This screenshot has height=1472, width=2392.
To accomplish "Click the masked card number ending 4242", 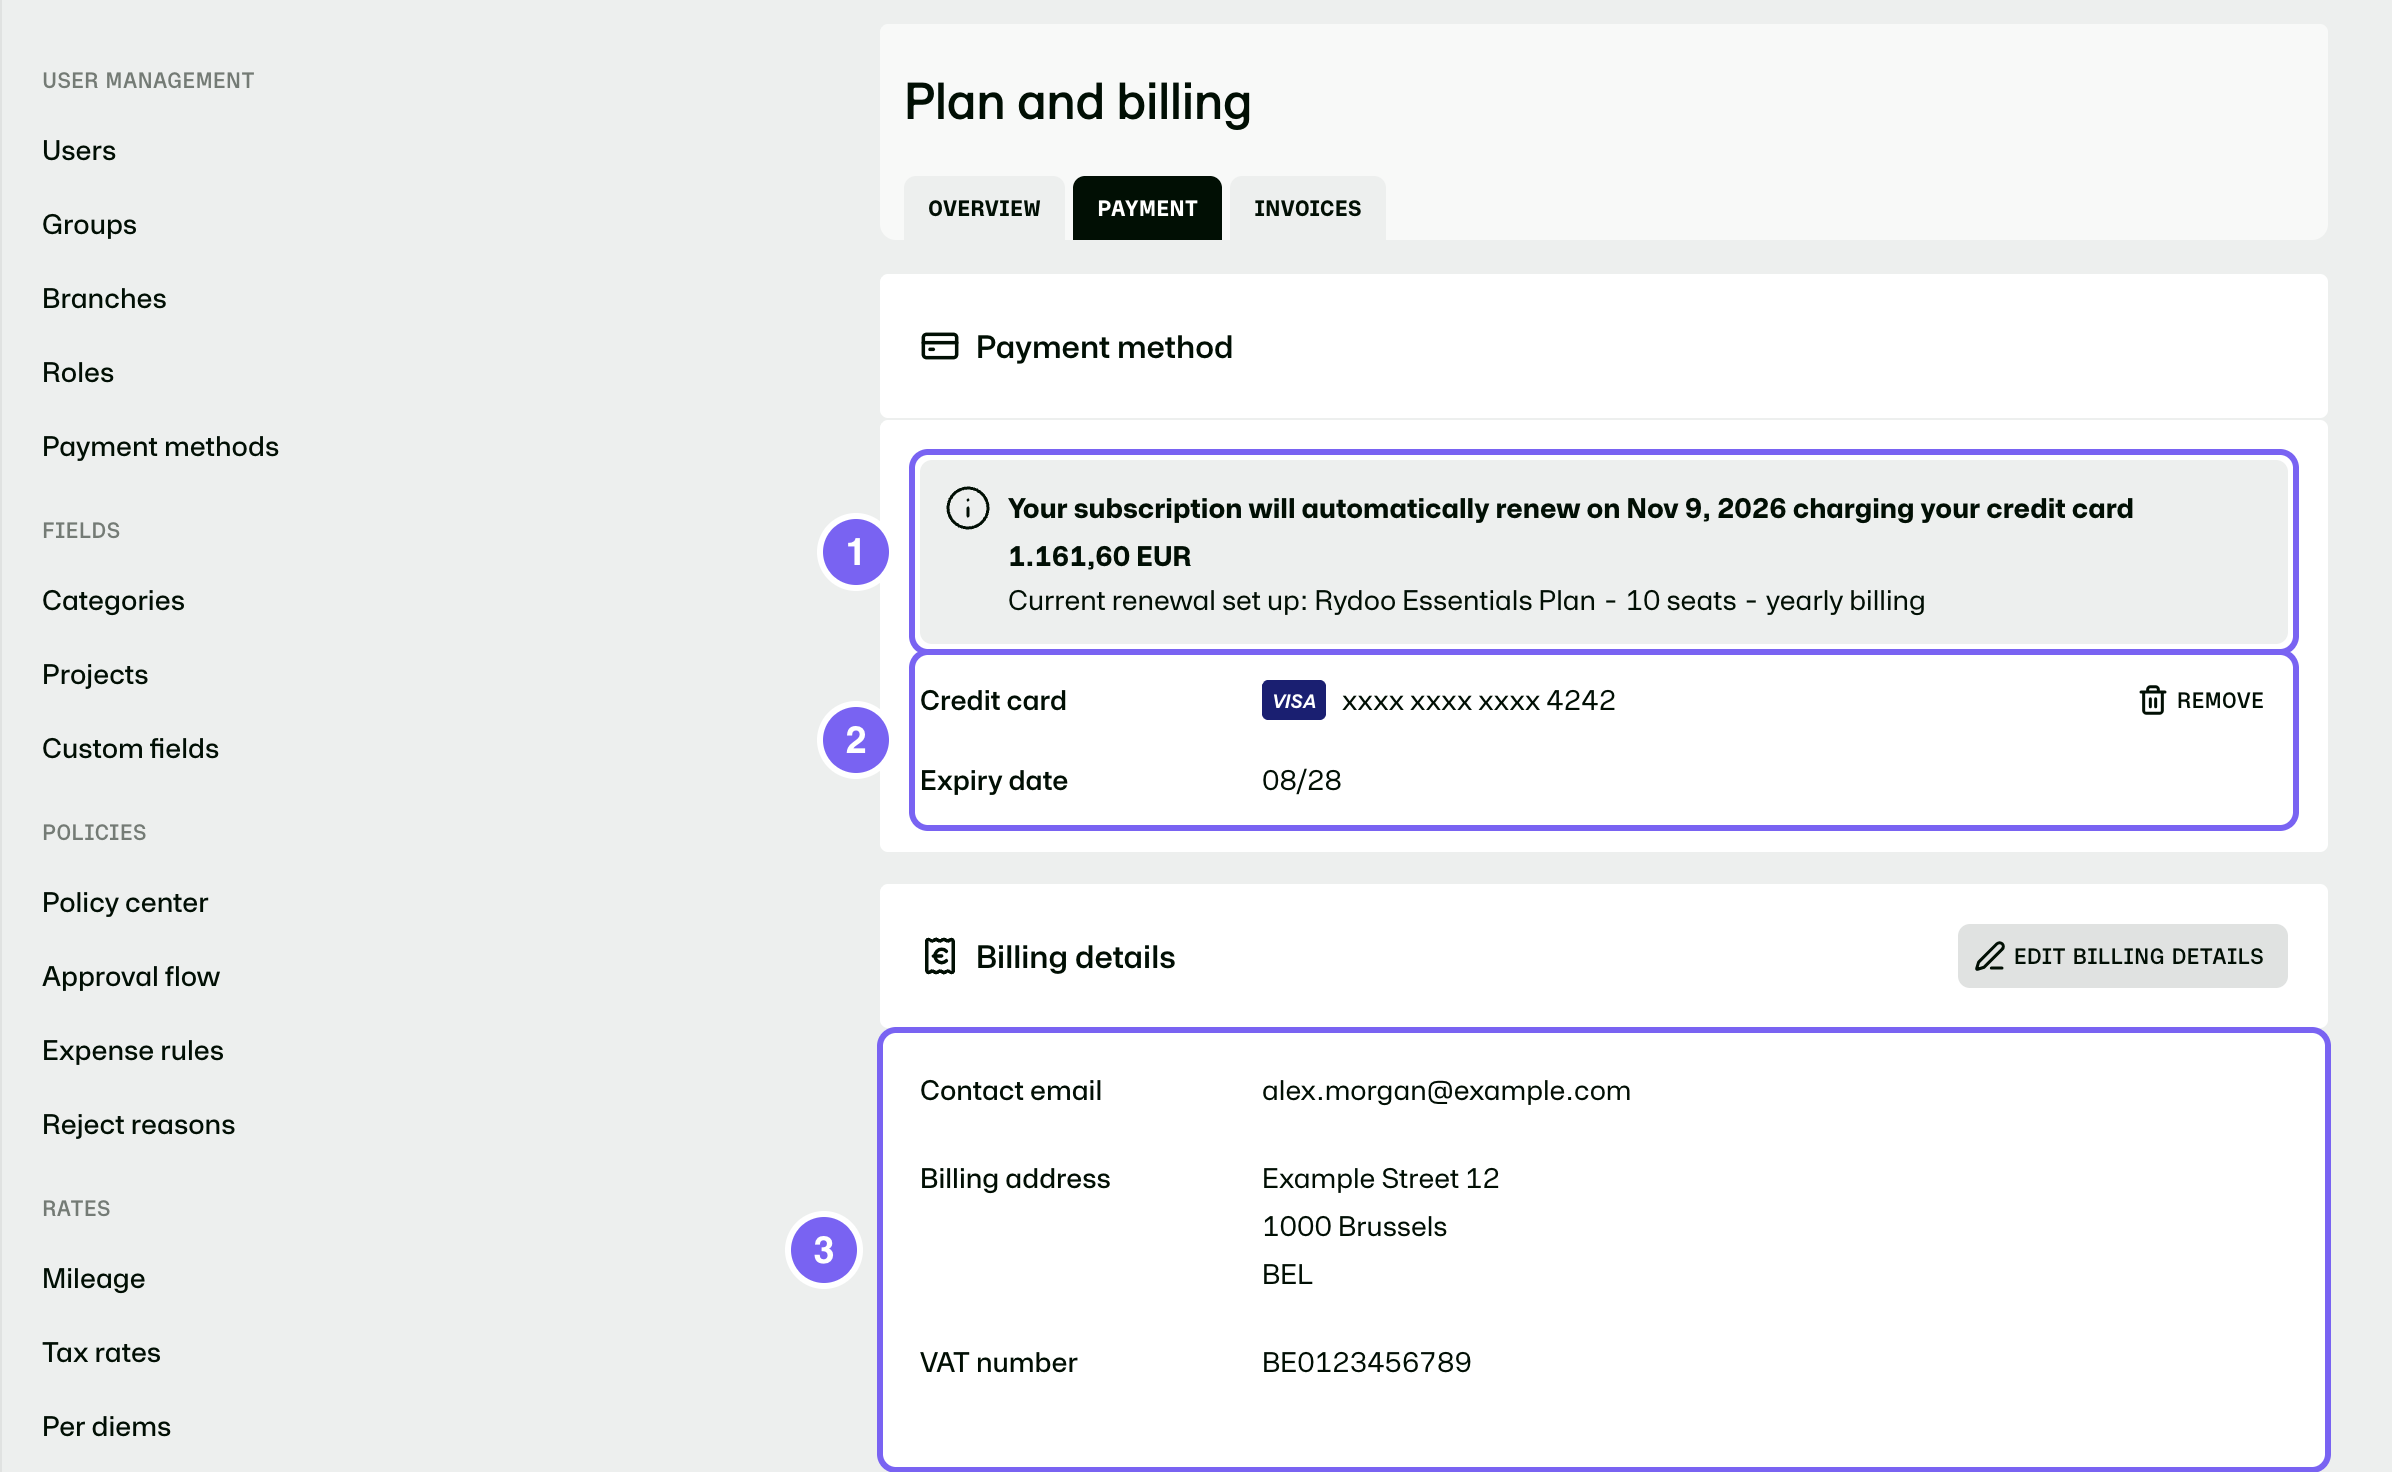I will coord(1478,700).
